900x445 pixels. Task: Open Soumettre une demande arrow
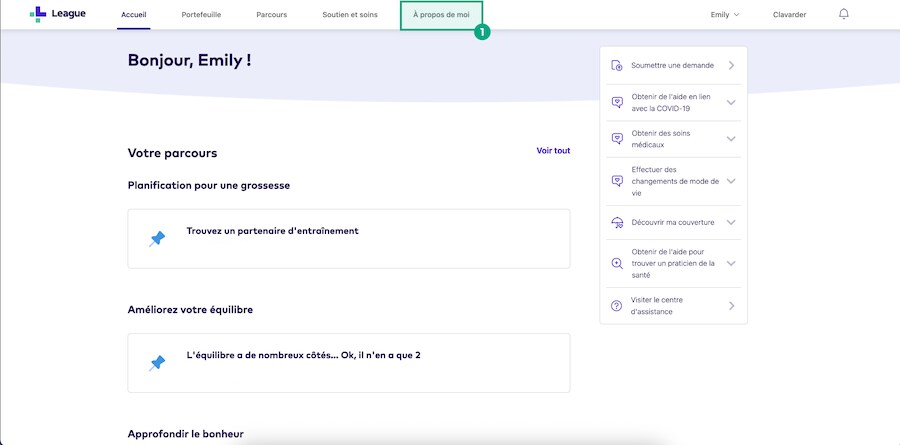point(731,65)
